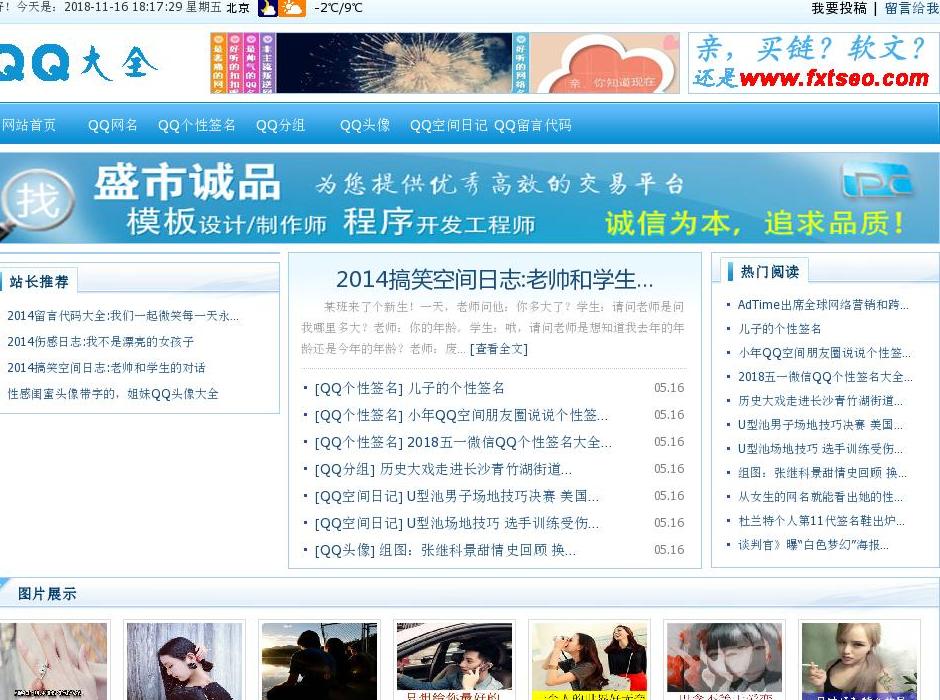Viewport: 940px width, 700px height.
Task: Click the [查看全文] link
Action: [x=499, y=348]
